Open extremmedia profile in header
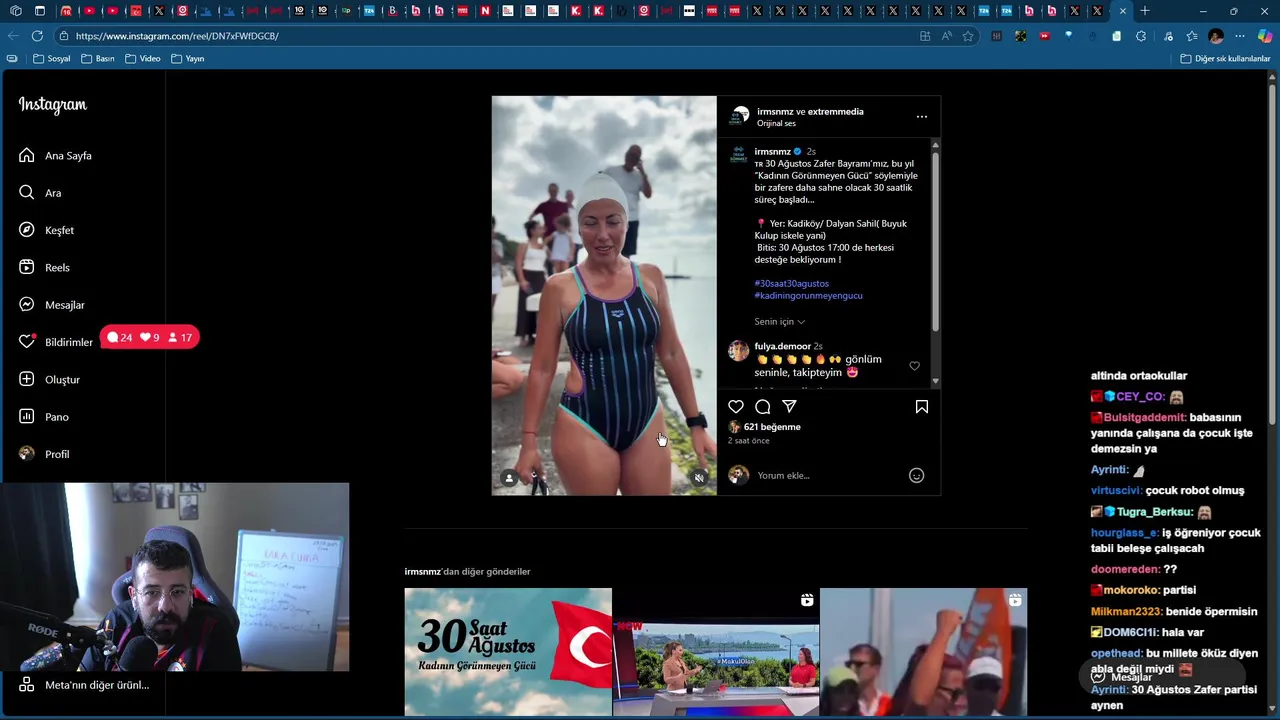 click(x=836, y=112)
